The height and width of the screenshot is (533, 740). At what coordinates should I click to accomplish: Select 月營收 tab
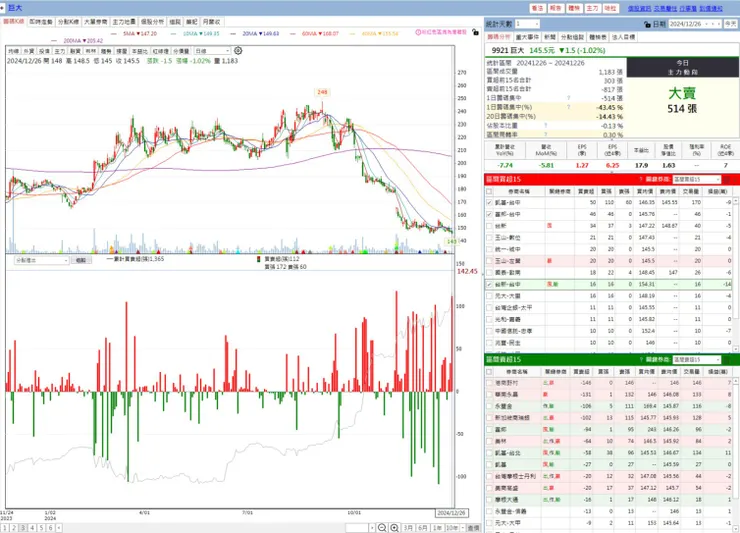211,22
